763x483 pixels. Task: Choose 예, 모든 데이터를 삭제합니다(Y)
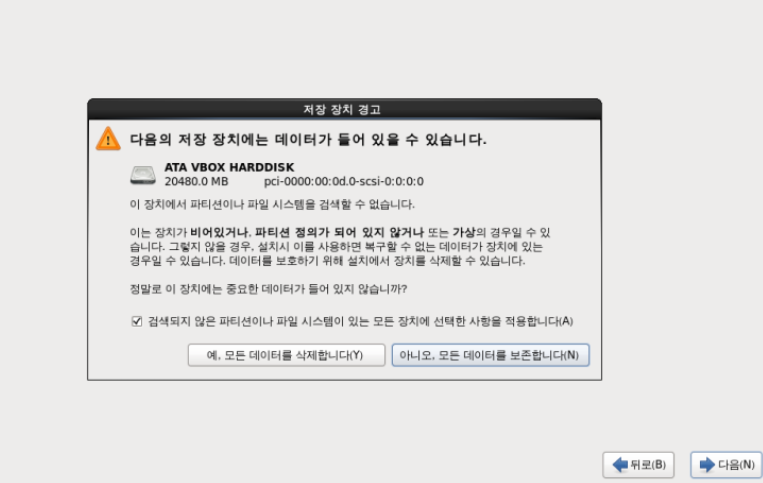pos(286,355)
